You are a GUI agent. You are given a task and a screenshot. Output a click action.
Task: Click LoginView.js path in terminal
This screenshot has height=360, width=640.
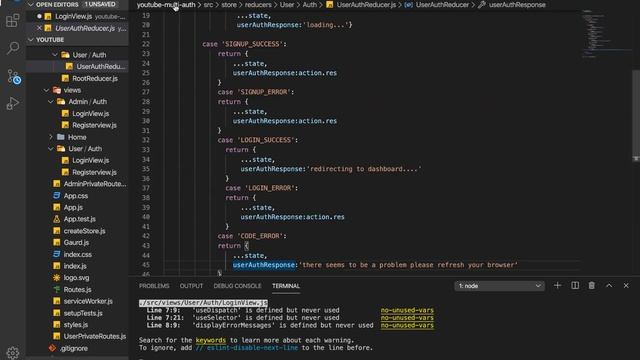(203, 303)
